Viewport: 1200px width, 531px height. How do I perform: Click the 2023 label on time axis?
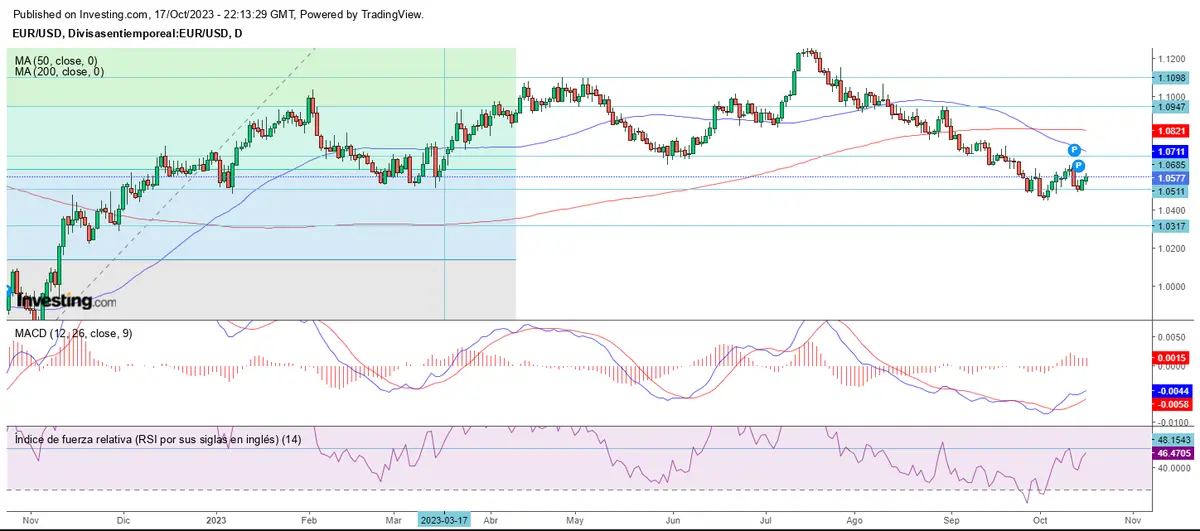coord(218,520)
